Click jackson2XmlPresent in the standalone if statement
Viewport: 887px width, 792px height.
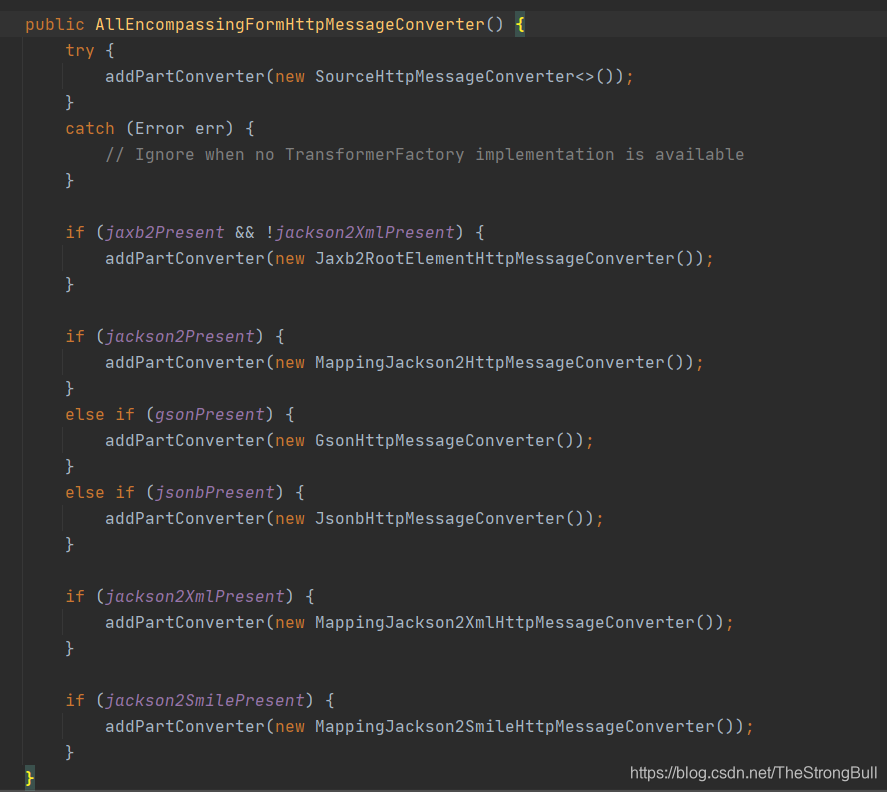click(194, 596)
